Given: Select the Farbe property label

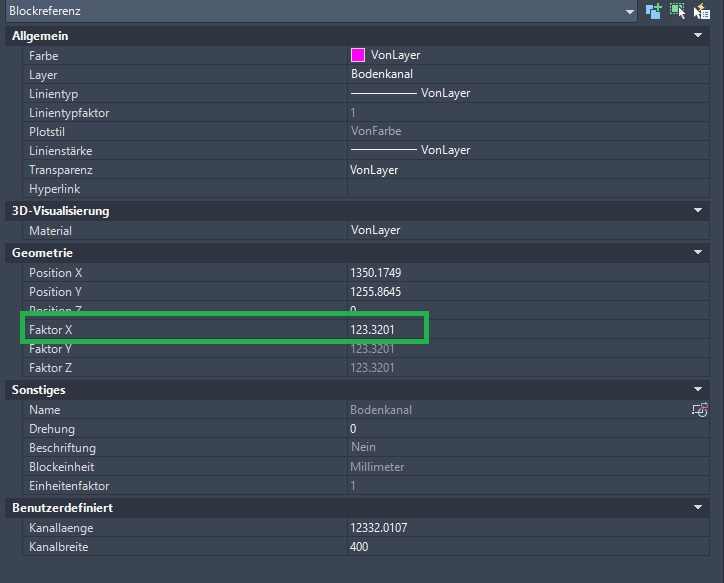Looking at the screenshot, I should coord(43,56).
